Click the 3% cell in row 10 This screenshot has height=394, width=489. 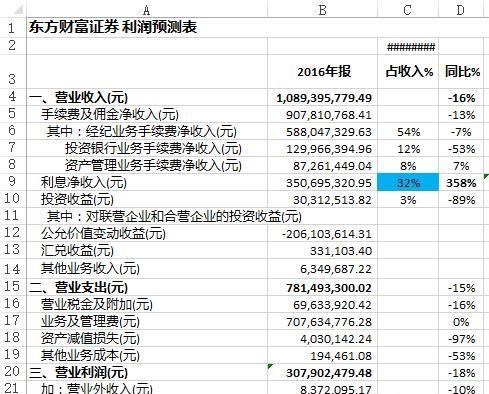pos(408,200)
